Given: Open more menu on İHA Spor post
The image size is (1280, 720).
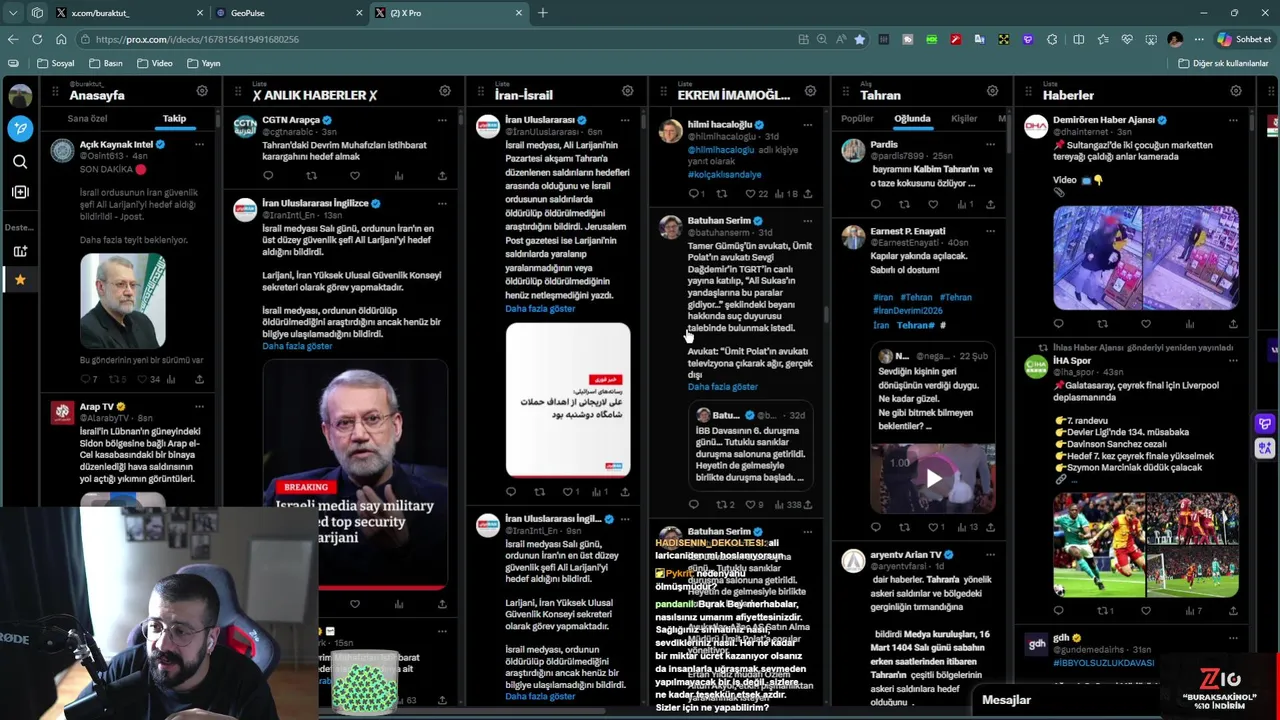Looking at the screenshot, I should pos(1233,360).
